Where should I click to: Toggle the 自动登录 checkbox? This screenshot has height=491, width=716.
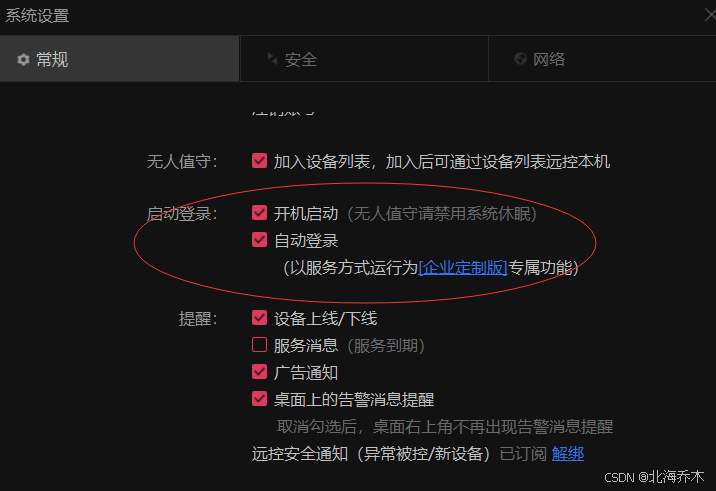pyautogui.click(x=259, y=239)
